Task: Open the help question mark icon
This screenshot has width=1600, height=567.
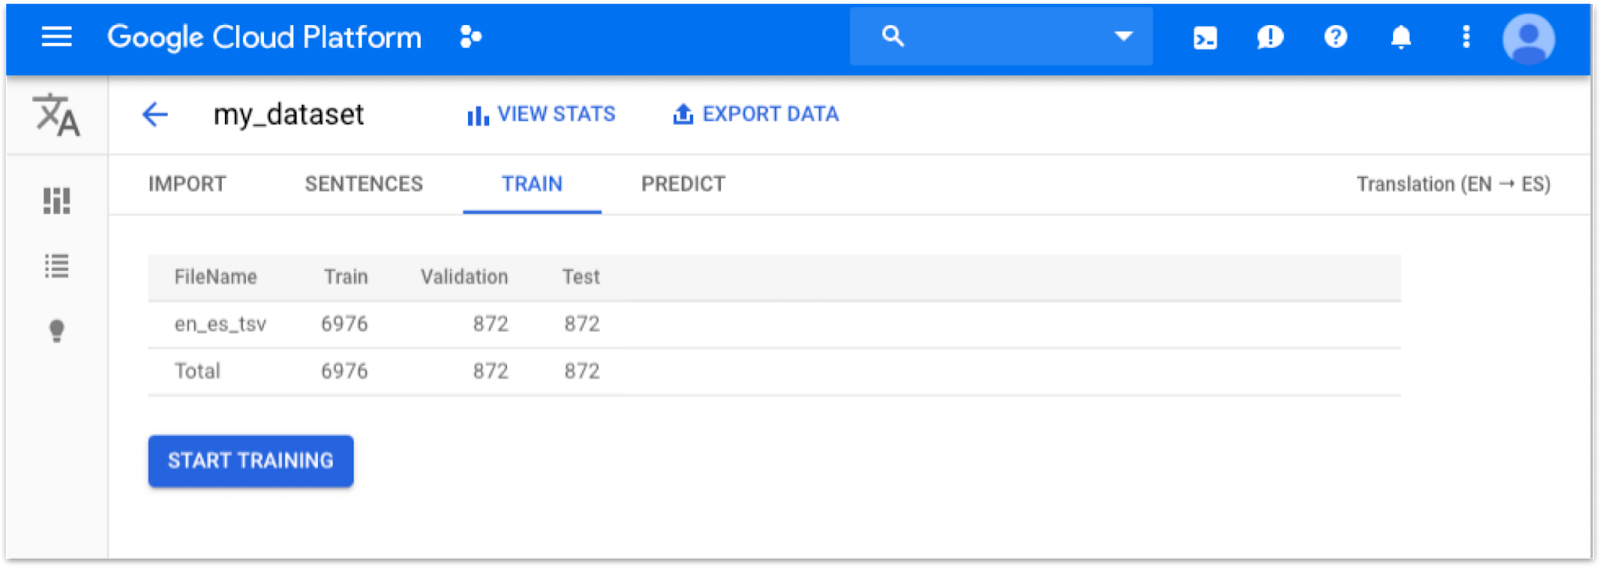Action: coord(1335,37)
